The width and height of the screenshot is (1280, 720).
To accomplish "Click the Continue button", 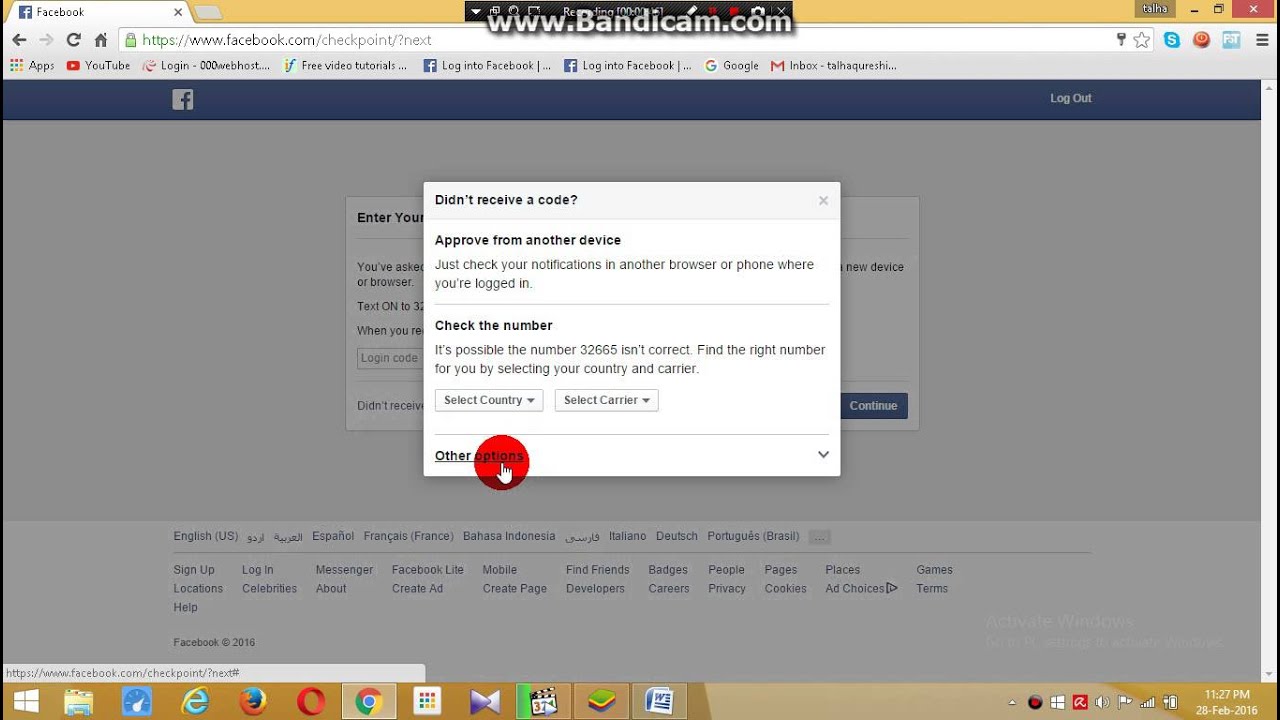I will pyautogui.click(x=873, y=406).
